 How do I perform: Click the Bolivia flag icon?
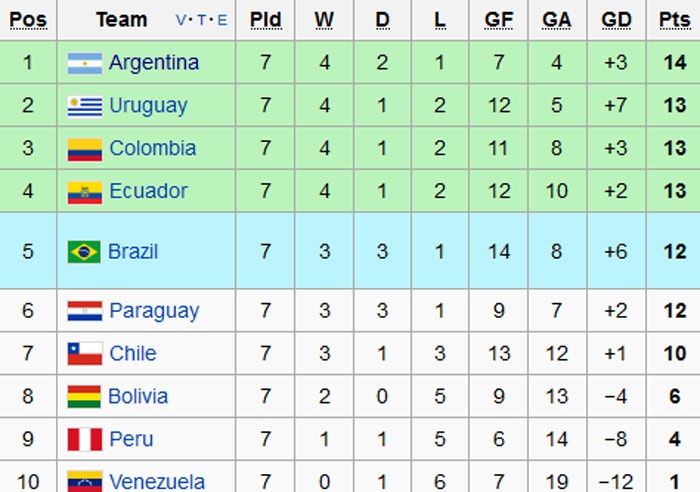point(84,397)
